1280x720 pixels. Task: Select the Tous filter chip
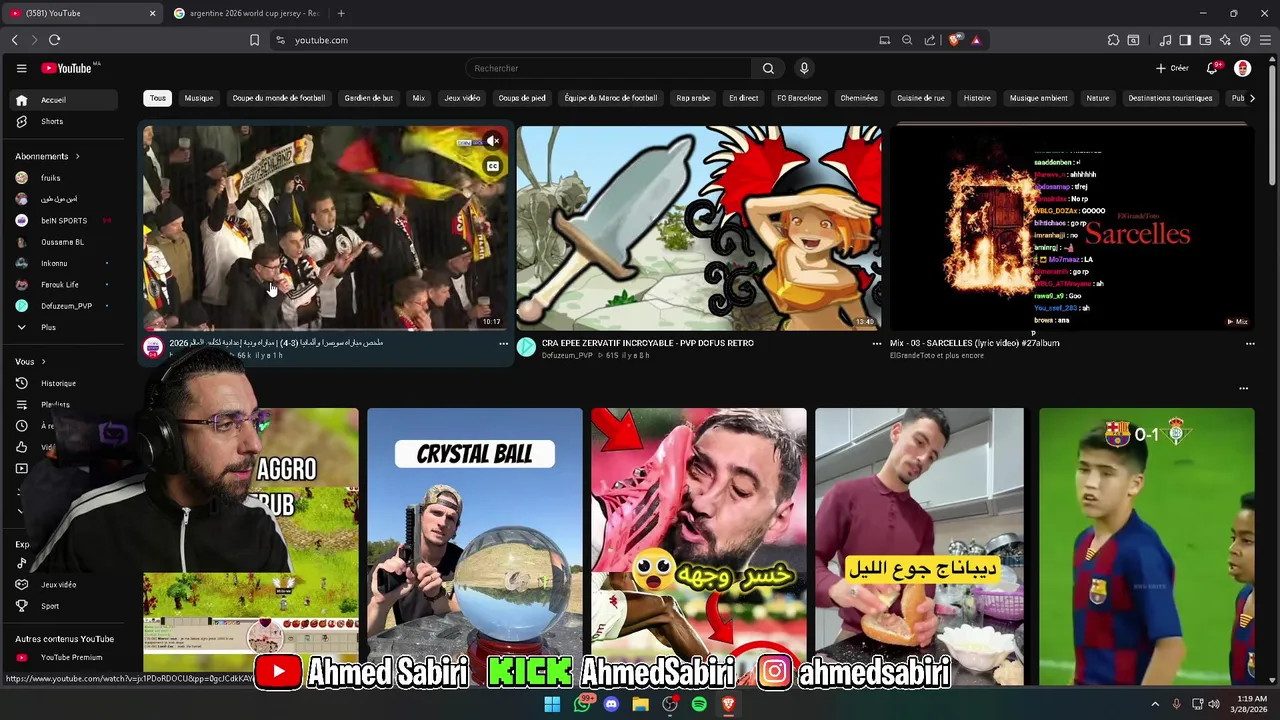(x=158, y=98)
